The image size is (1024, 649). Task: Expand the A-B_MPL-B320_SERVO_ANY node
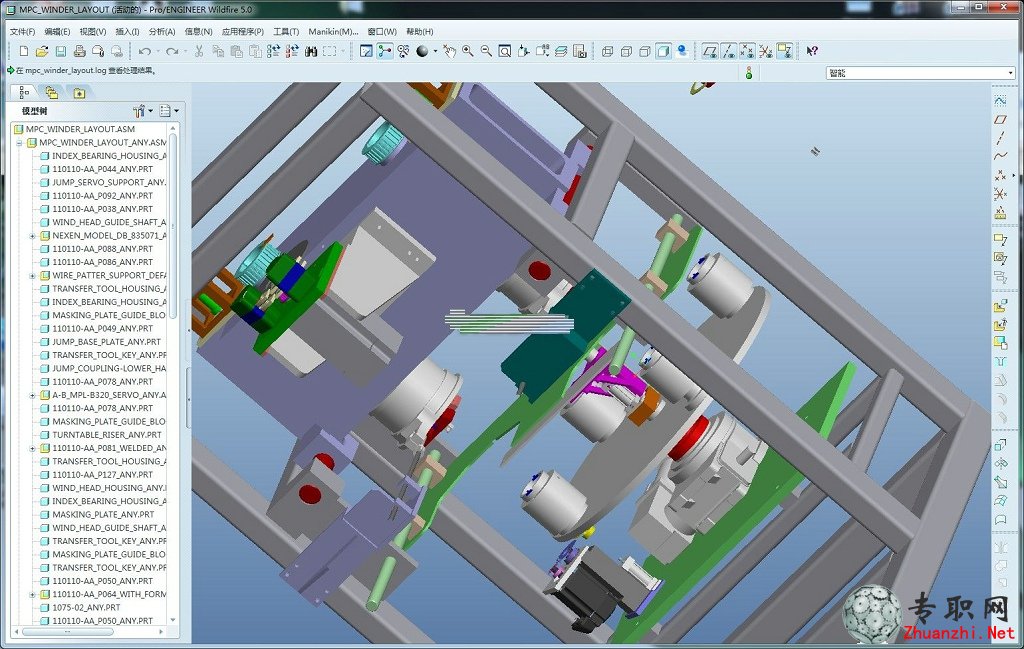[x=32, y=395]
